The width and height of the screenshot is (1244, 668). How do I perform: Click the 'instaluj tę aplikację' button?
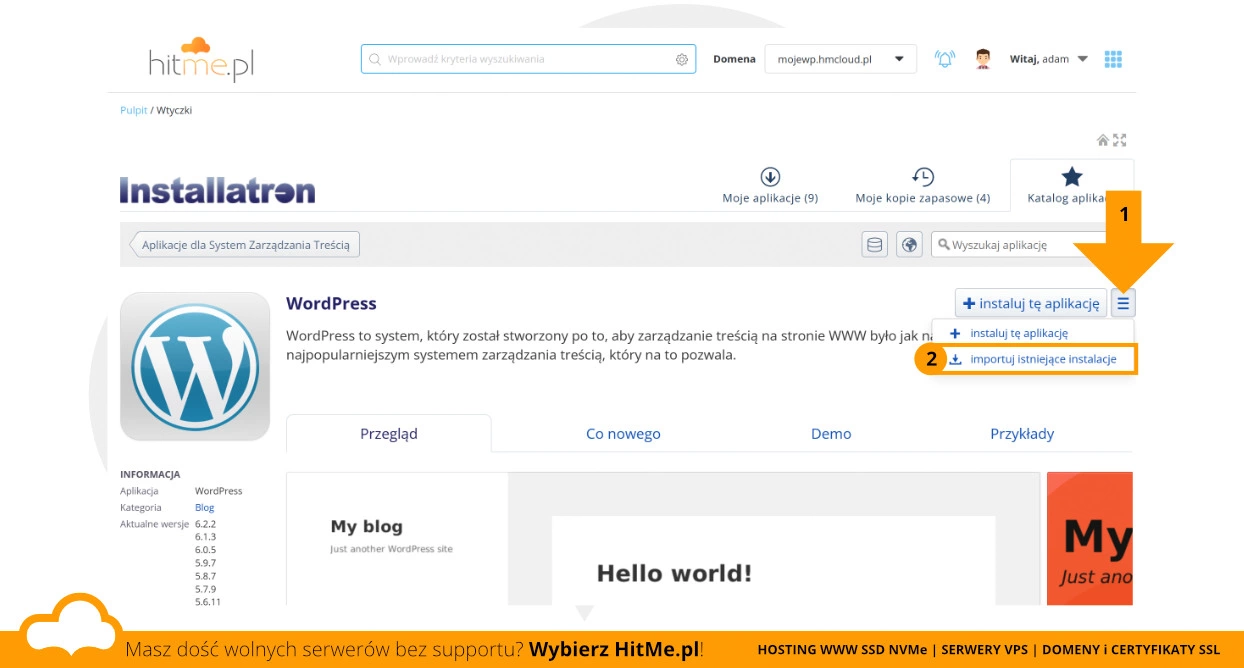coord(1030,303)
